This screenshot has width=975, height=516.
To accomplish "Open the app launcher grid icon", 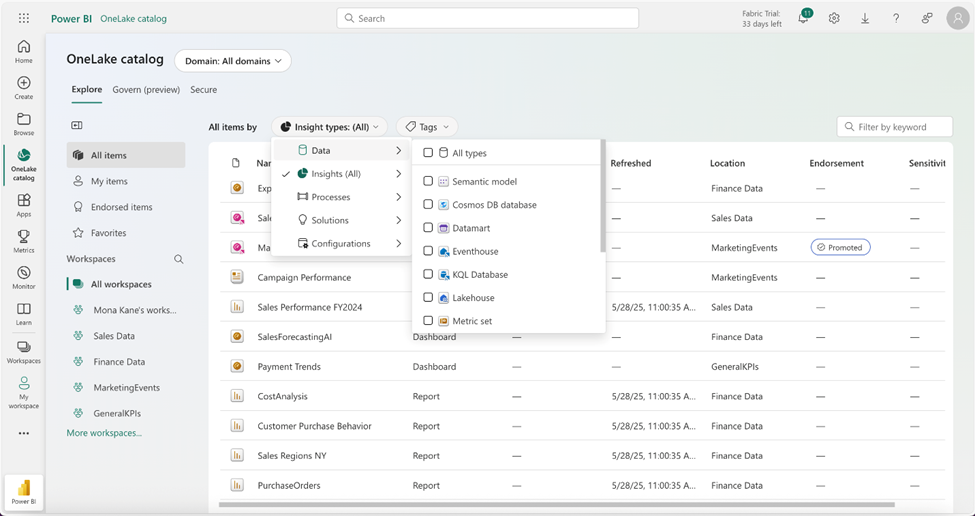I will [x=24, y=18].
